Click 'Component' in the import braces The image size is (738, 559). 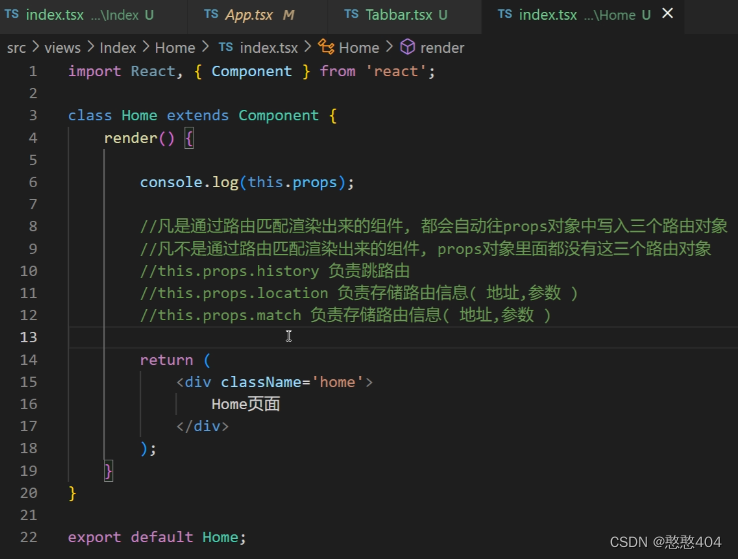tap(251, 71)
